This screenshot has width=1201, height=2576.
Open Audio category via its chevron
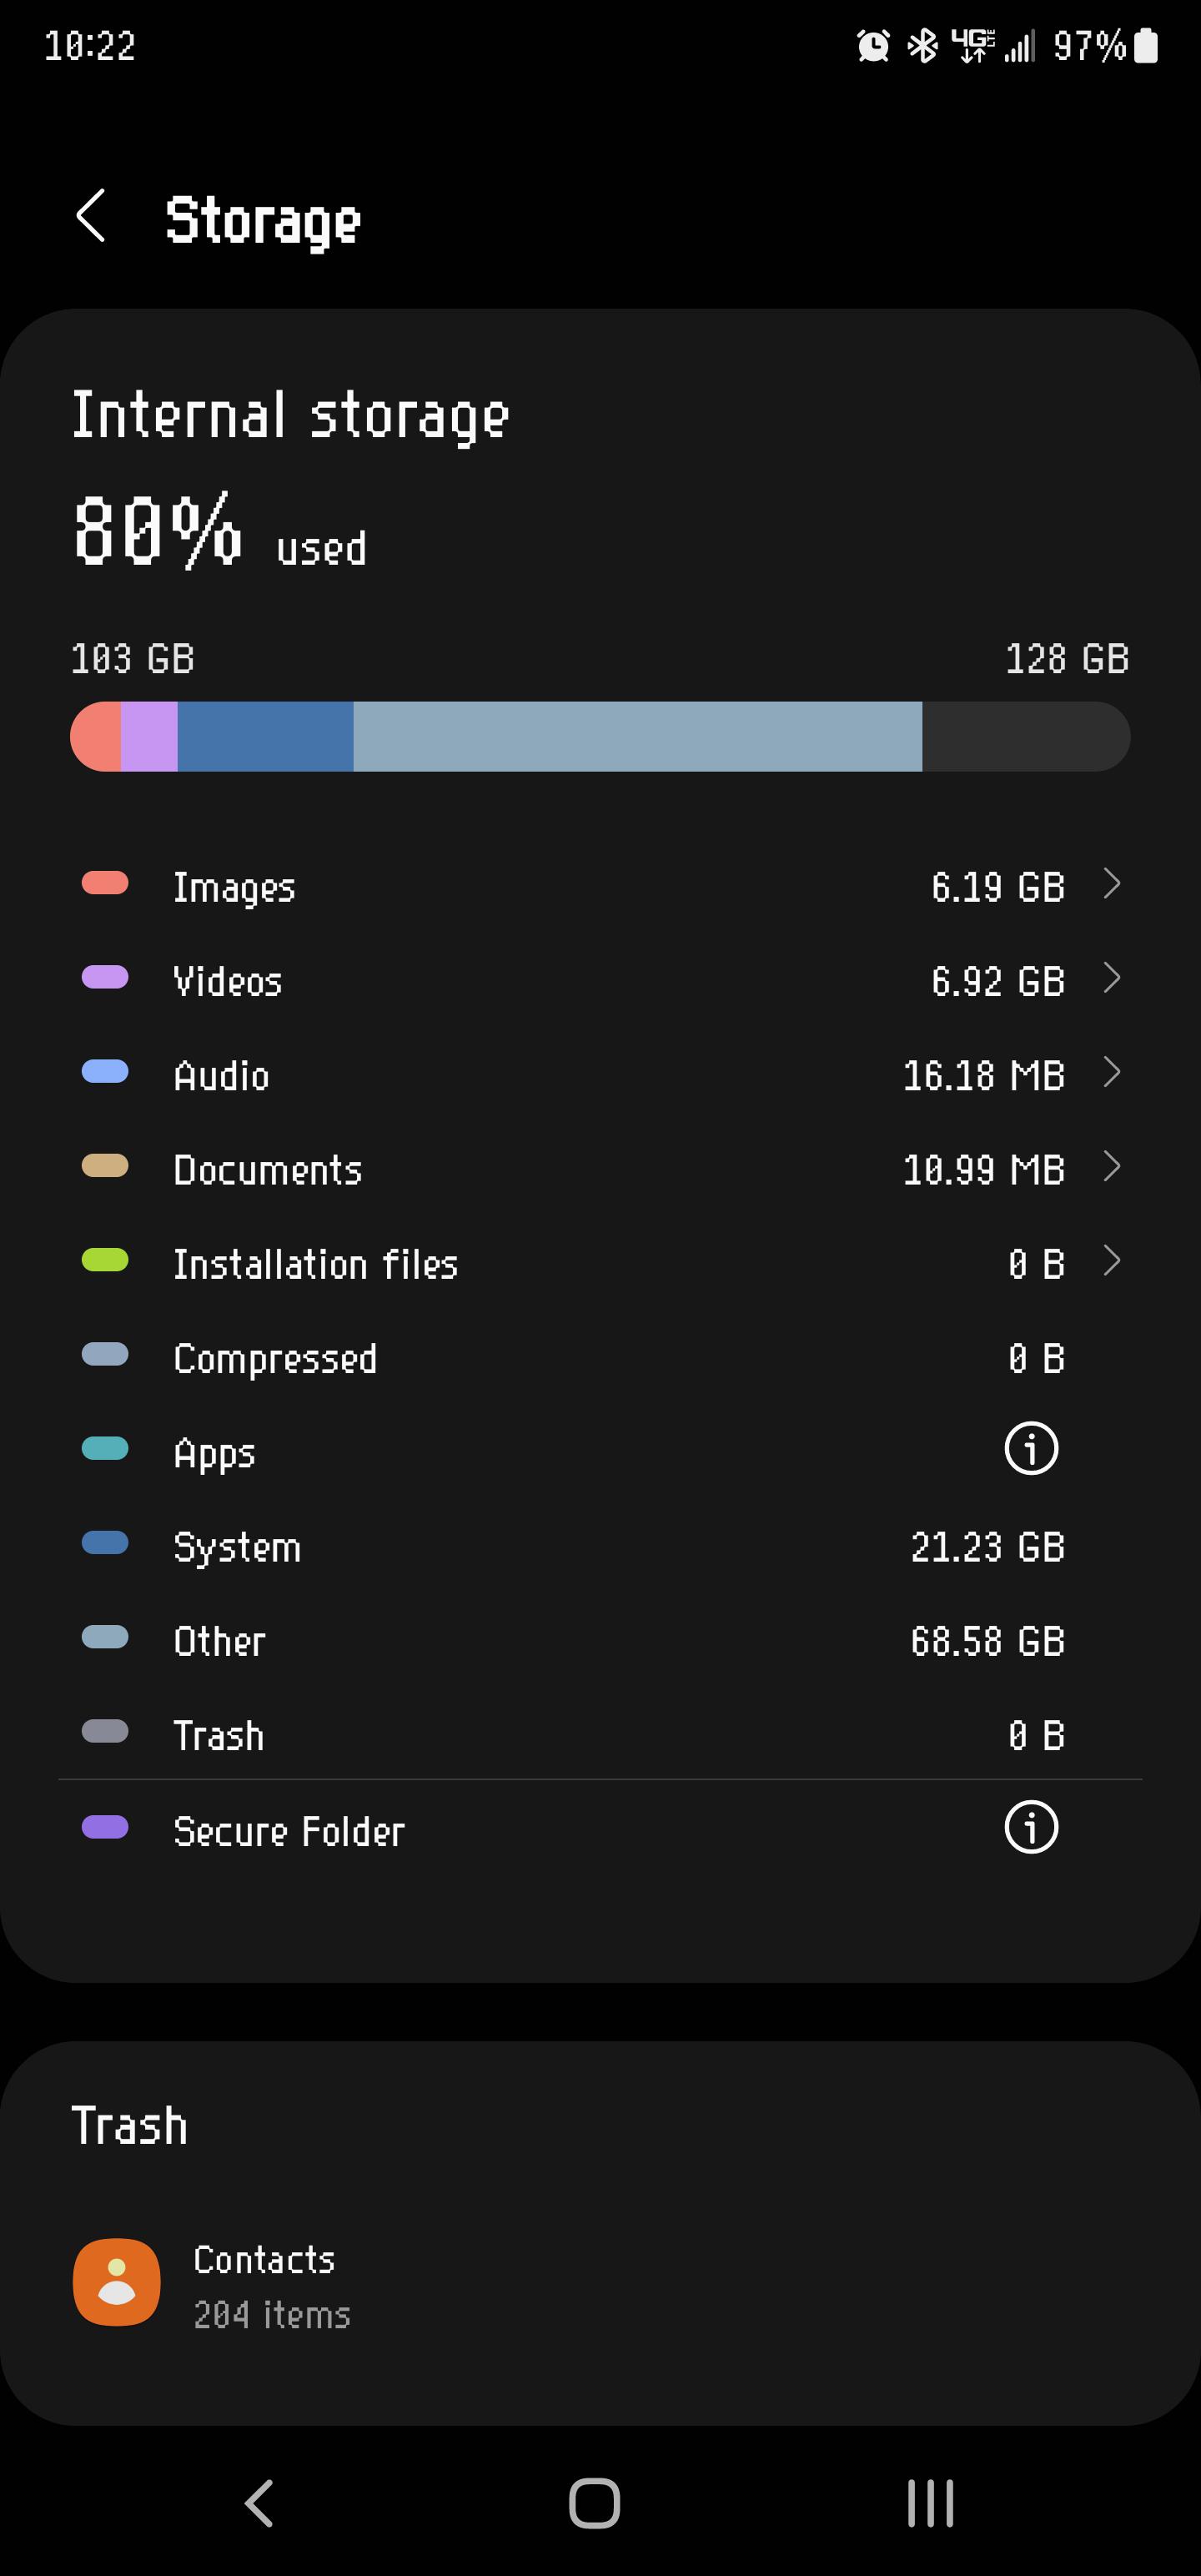1111,1072
